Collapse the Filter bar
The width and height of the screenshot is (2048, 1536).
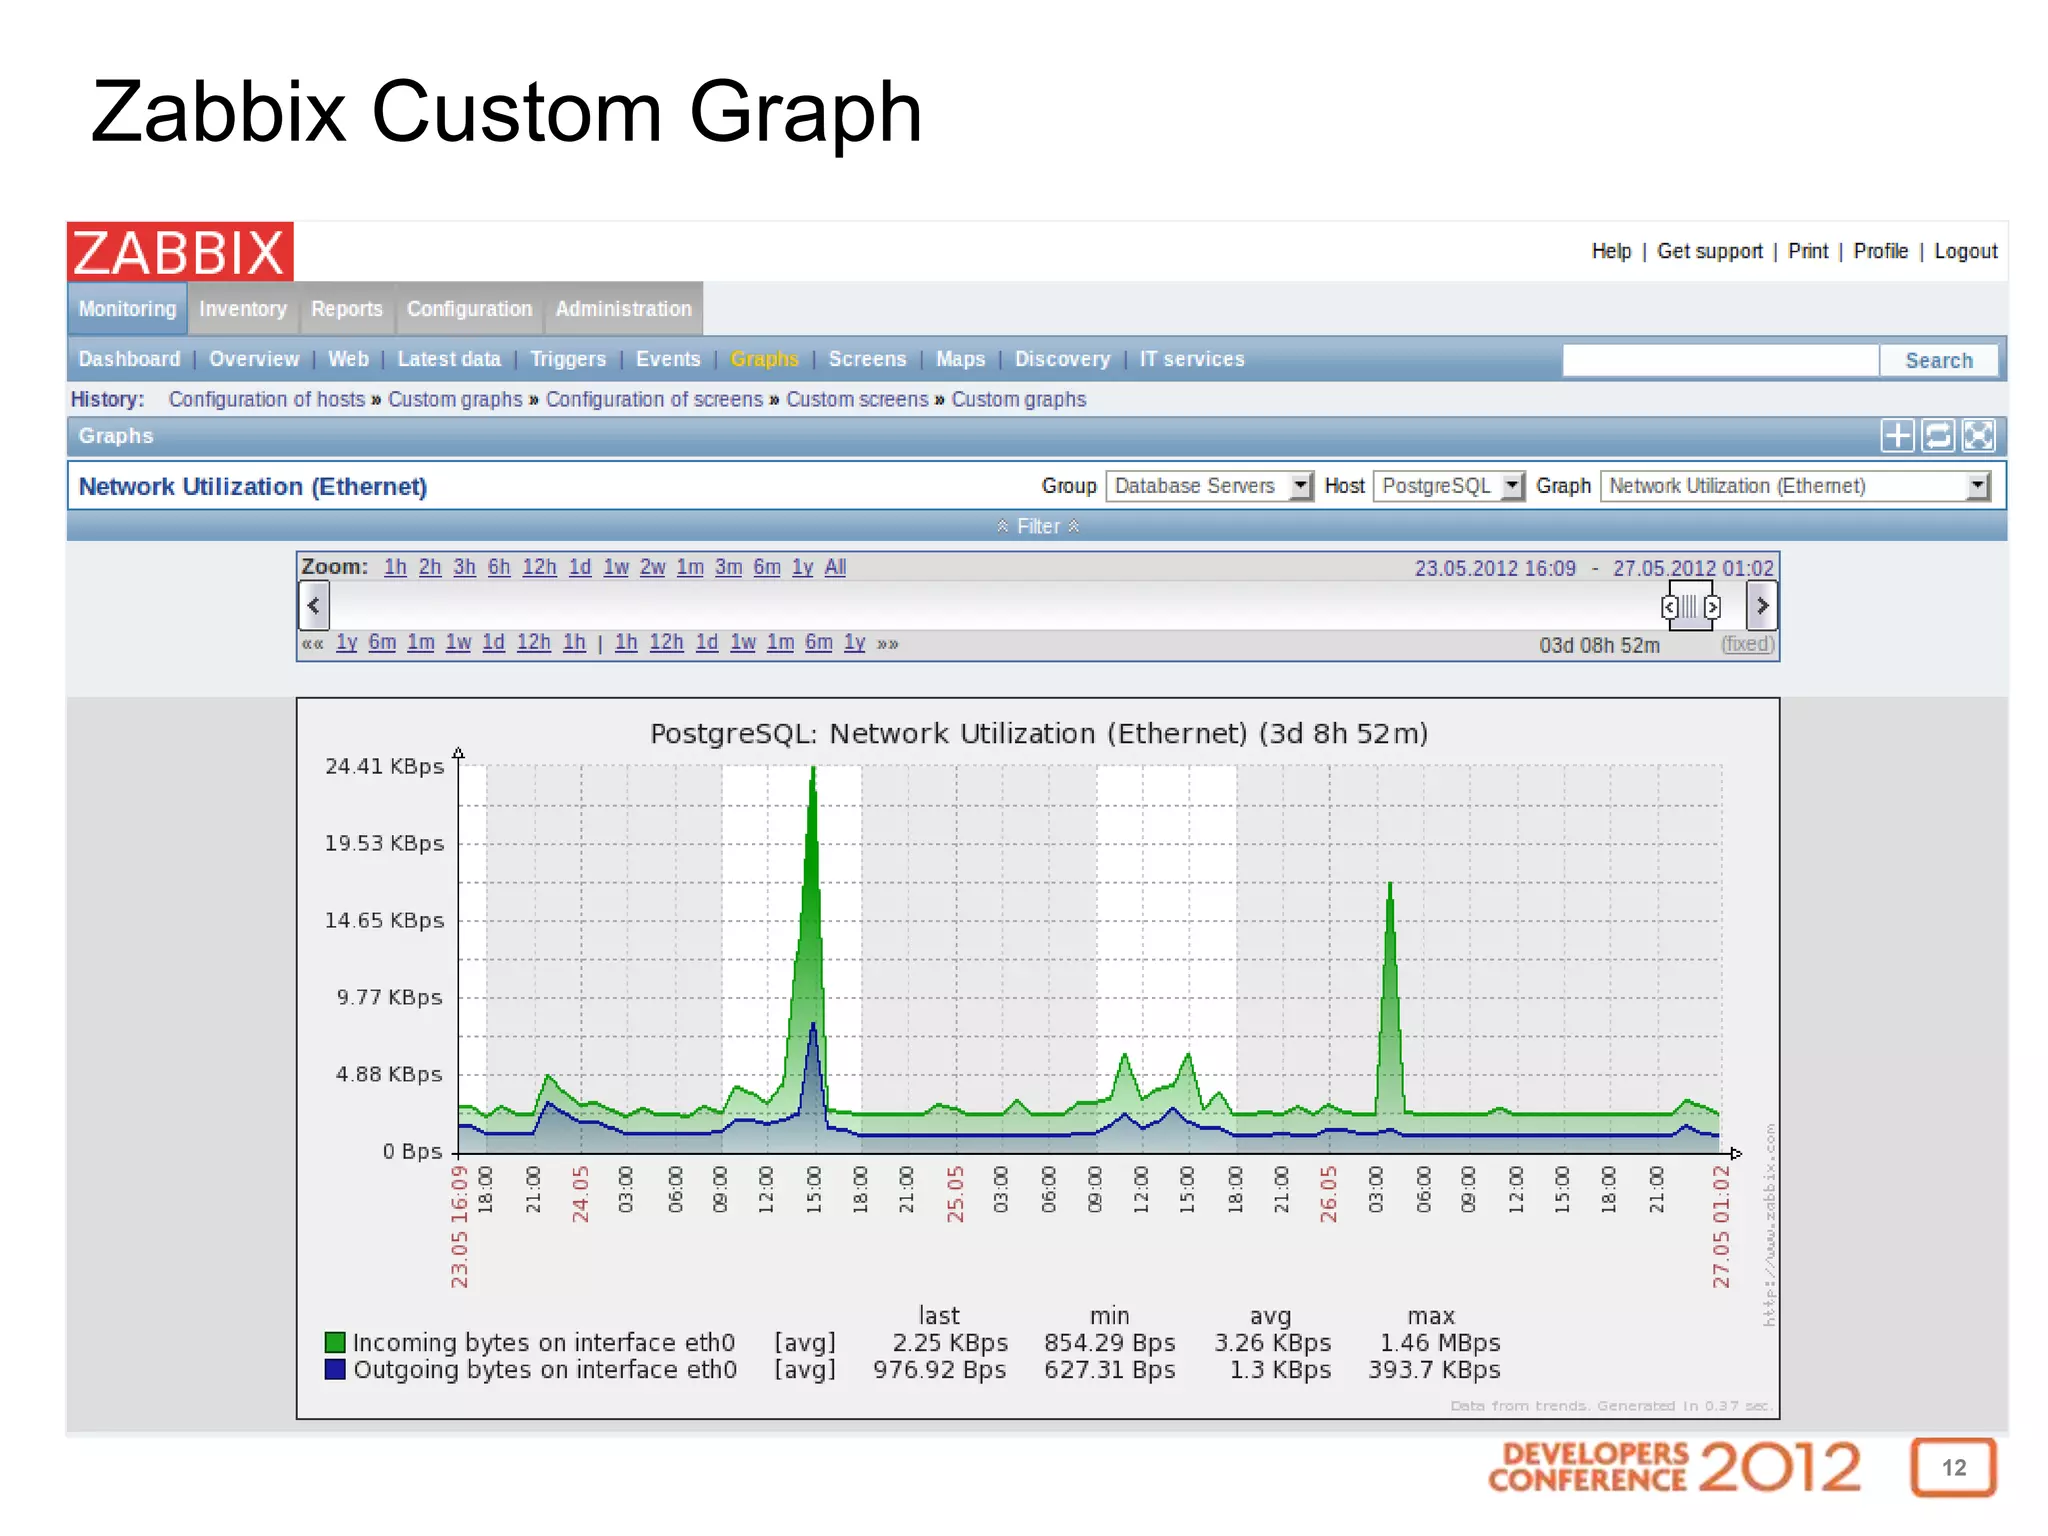click(1037, 526)
